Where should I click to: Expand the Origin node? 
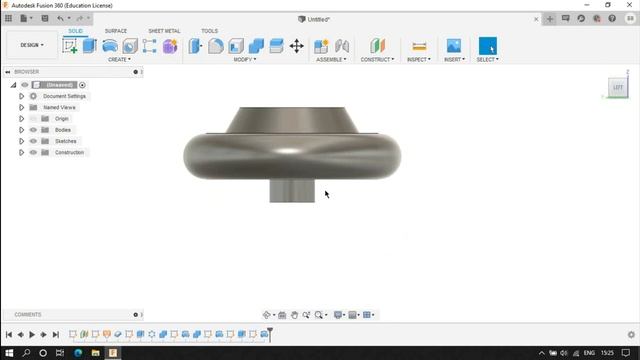coord(22,119)
